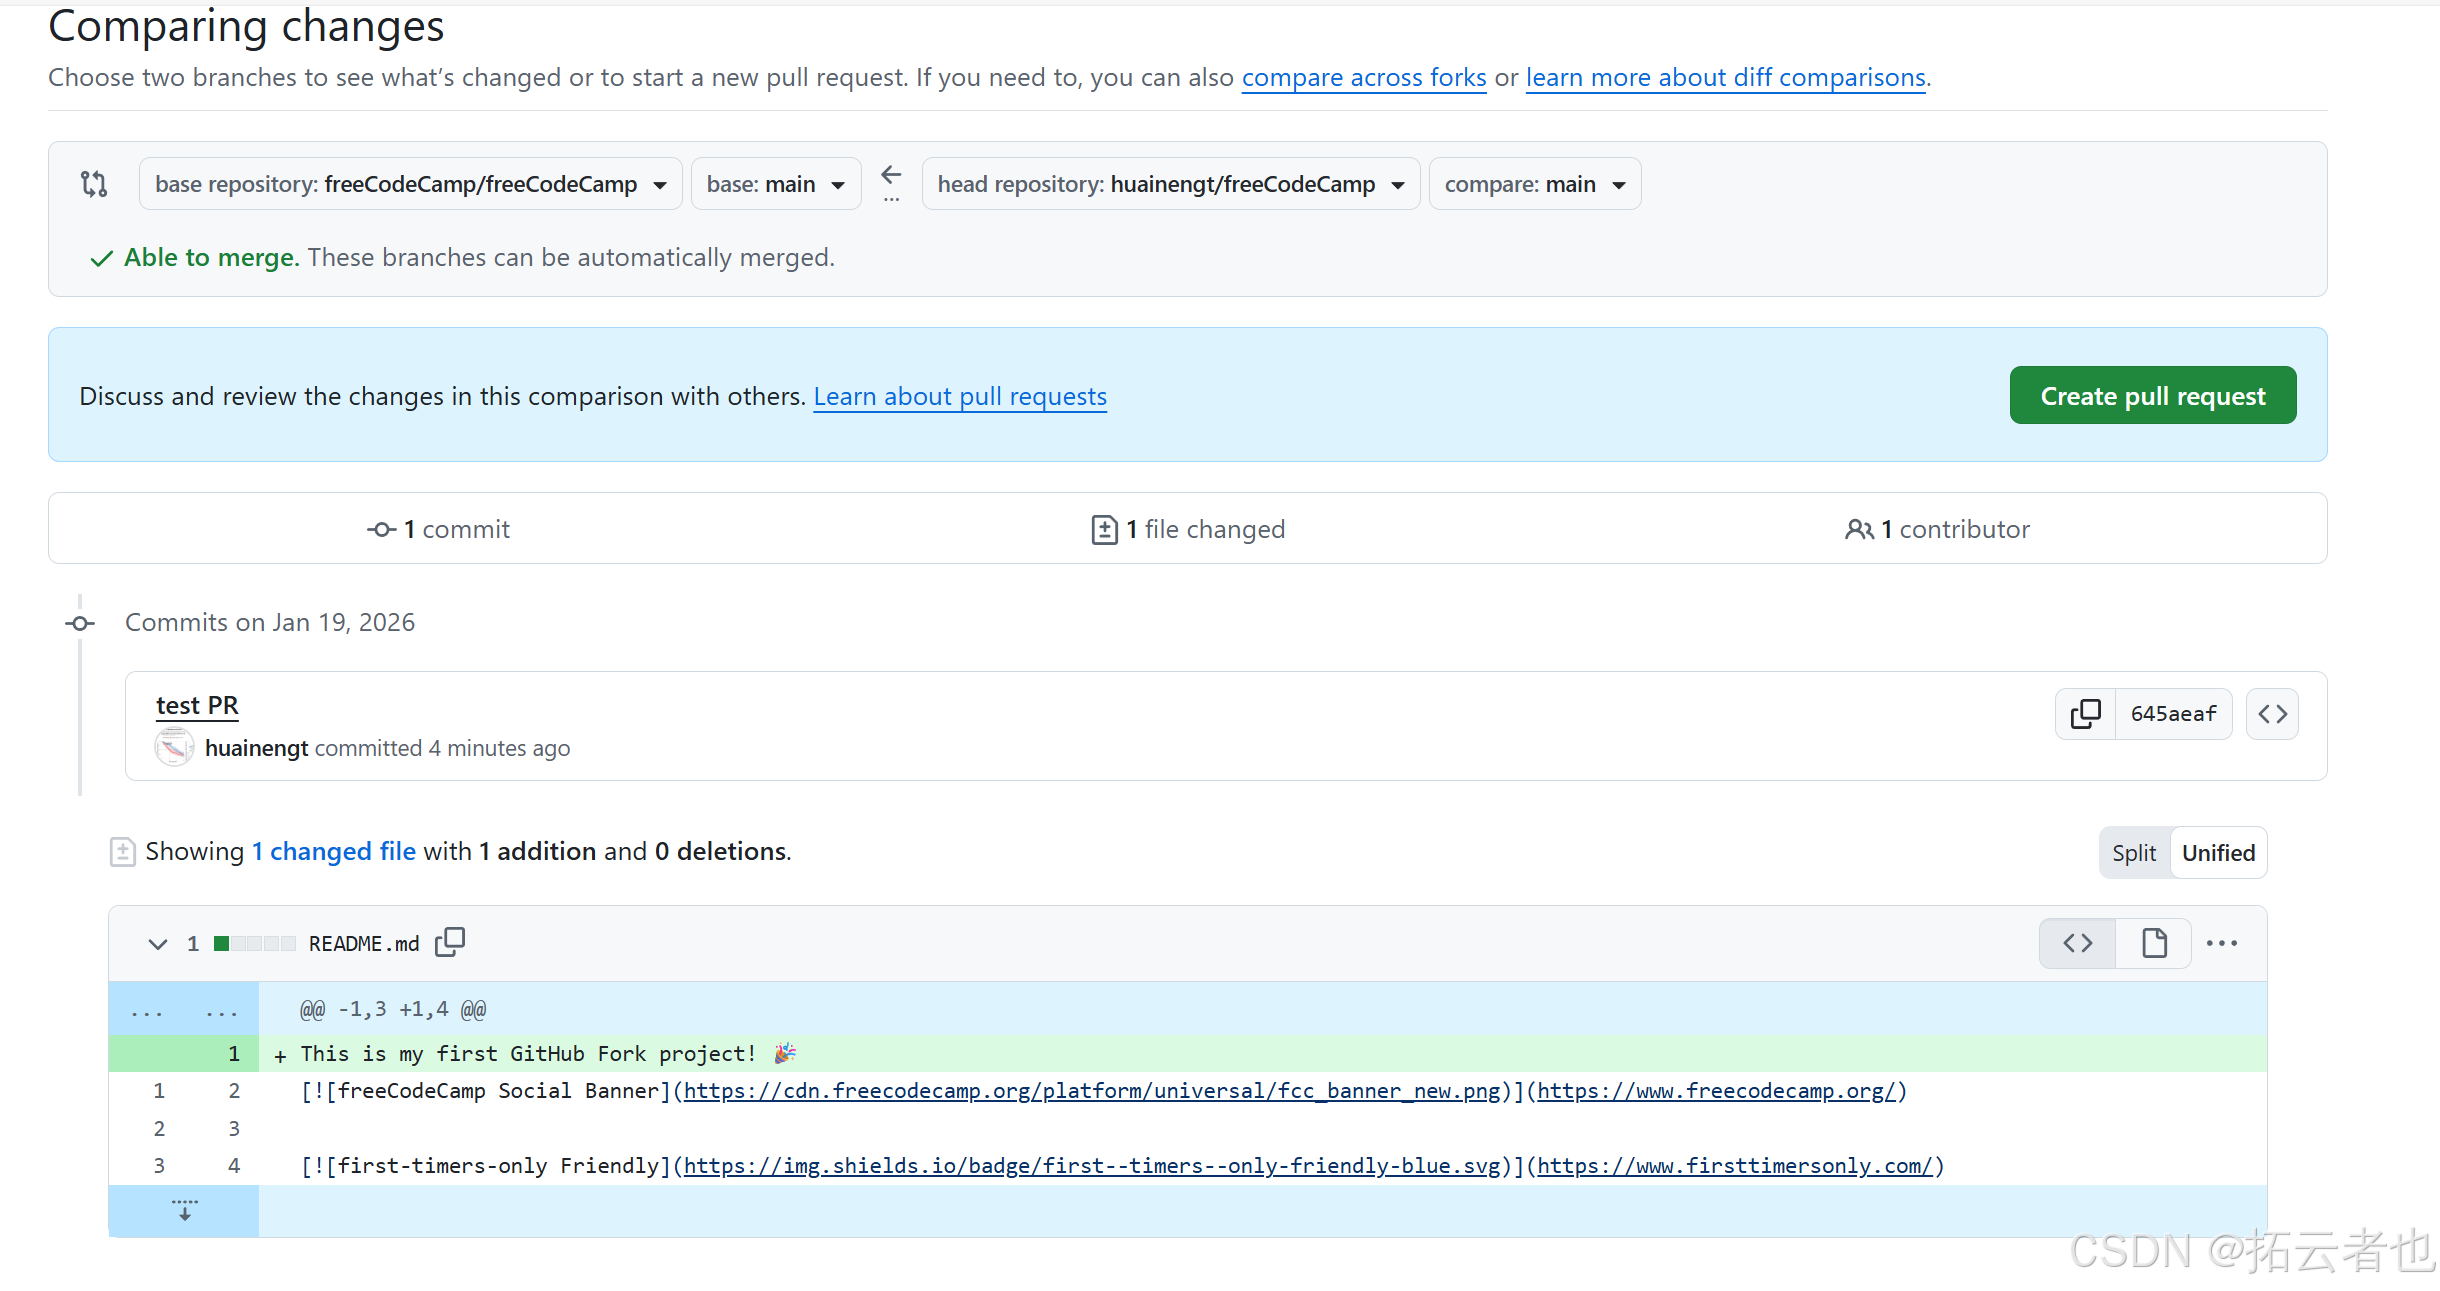Copy the full commit SHA 645aeaf

(2085, 713)
